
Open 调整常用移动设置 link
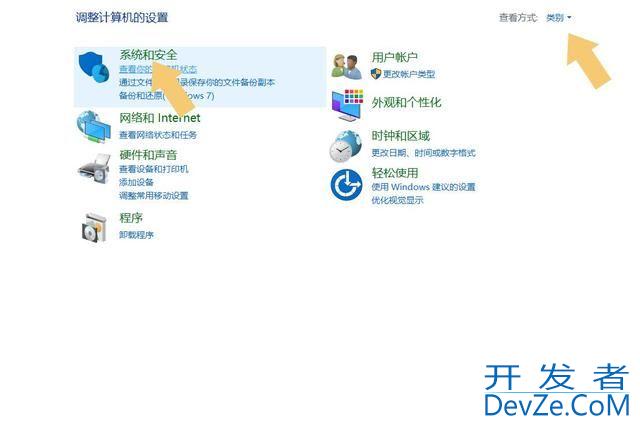[x=154, y=196]
